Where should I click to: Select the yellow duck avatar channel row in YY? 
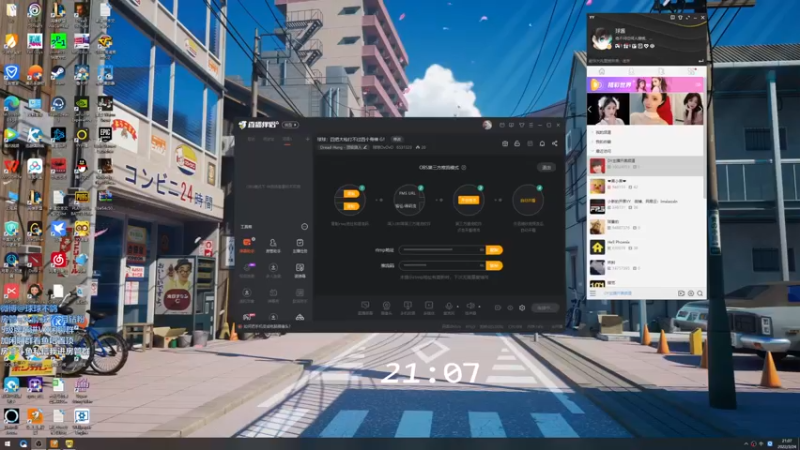[645, 186]
